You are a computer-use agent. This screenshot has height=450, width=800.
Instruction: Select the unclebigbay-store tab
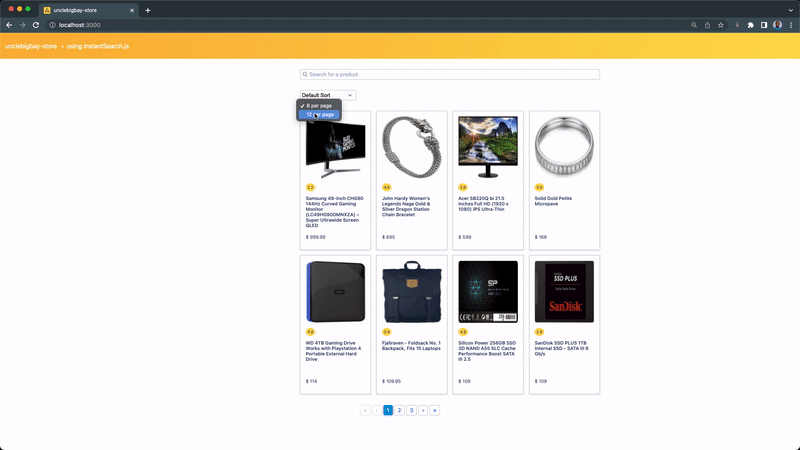(x=88, y=10)
